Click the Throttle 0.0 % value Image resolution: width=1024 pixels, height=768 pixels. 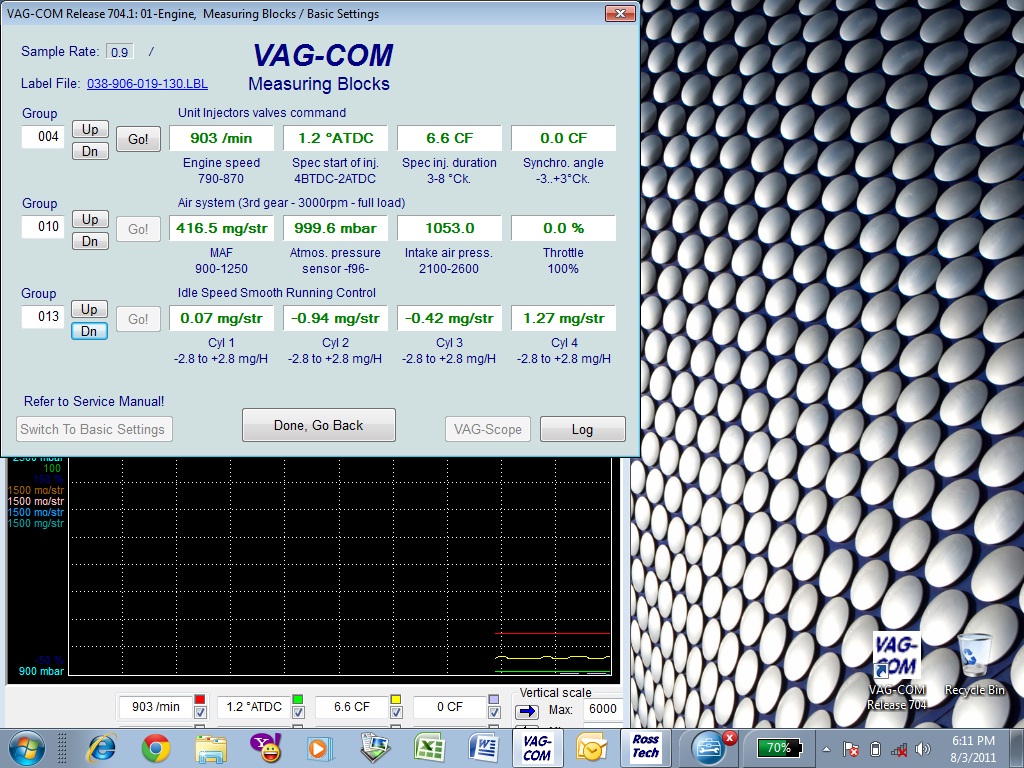coord(564,229)
